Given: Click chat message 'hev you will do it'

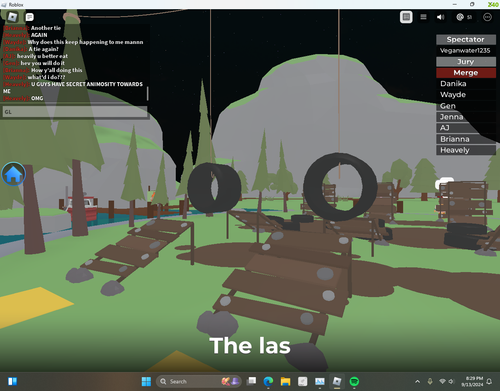Looking at the screenshot, I should click(x=43, y=63).
